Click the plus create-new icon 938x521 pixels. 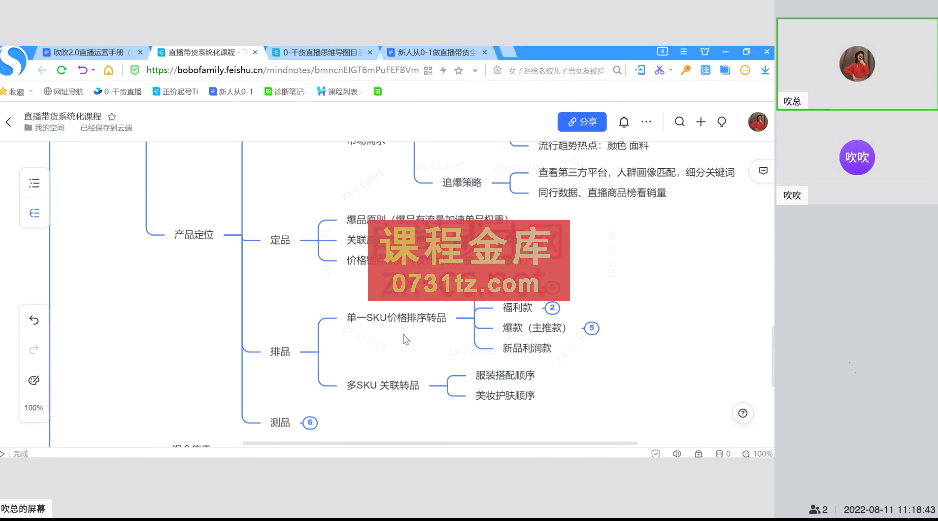click(x=701, y=122)
